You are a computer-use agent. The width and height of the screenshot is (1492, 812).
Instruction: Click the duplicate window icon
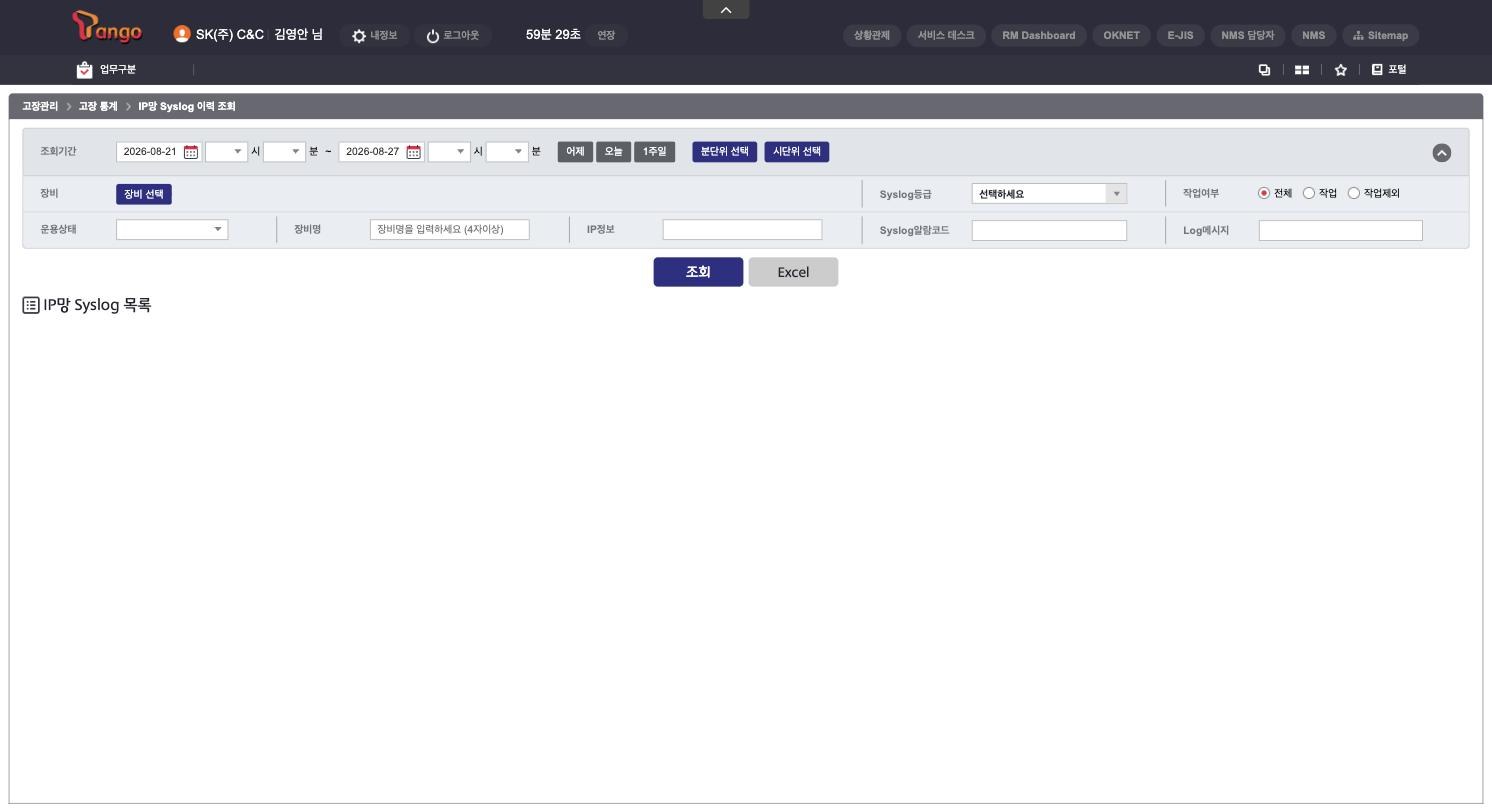[x=1264, y=70]
